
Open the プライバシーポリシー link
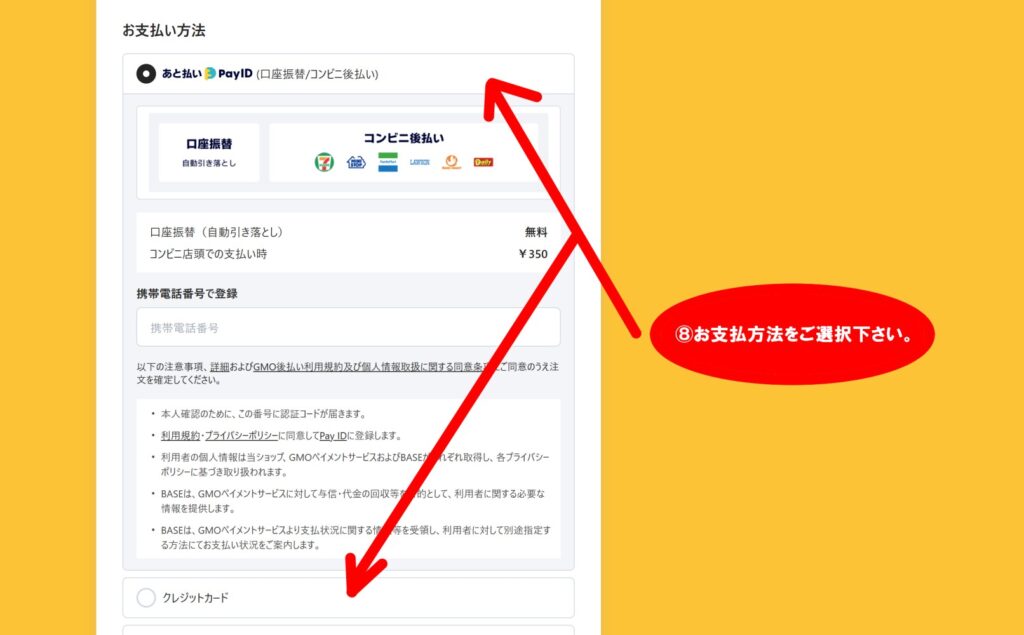[241, 436]
